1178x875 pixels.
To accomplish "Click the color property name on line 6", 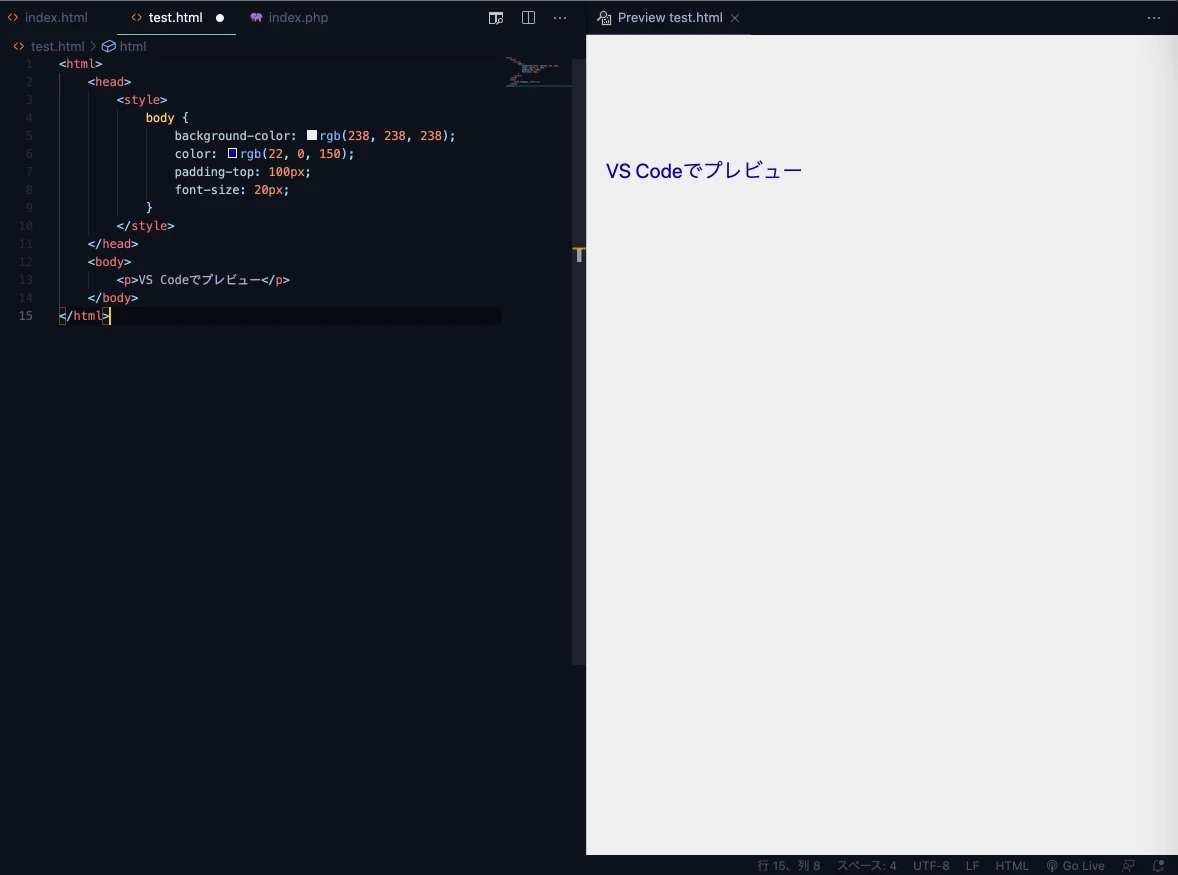I will click(x=192, y=154).
